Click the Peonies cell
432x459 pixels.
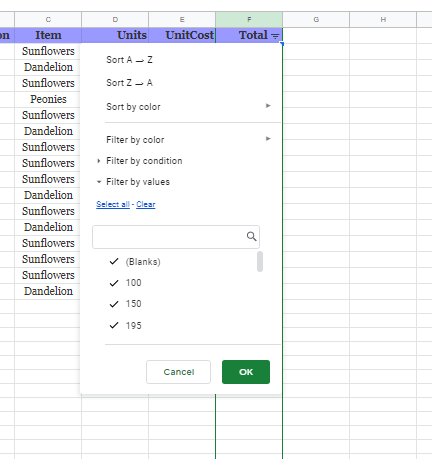click(x=48, y=99)
